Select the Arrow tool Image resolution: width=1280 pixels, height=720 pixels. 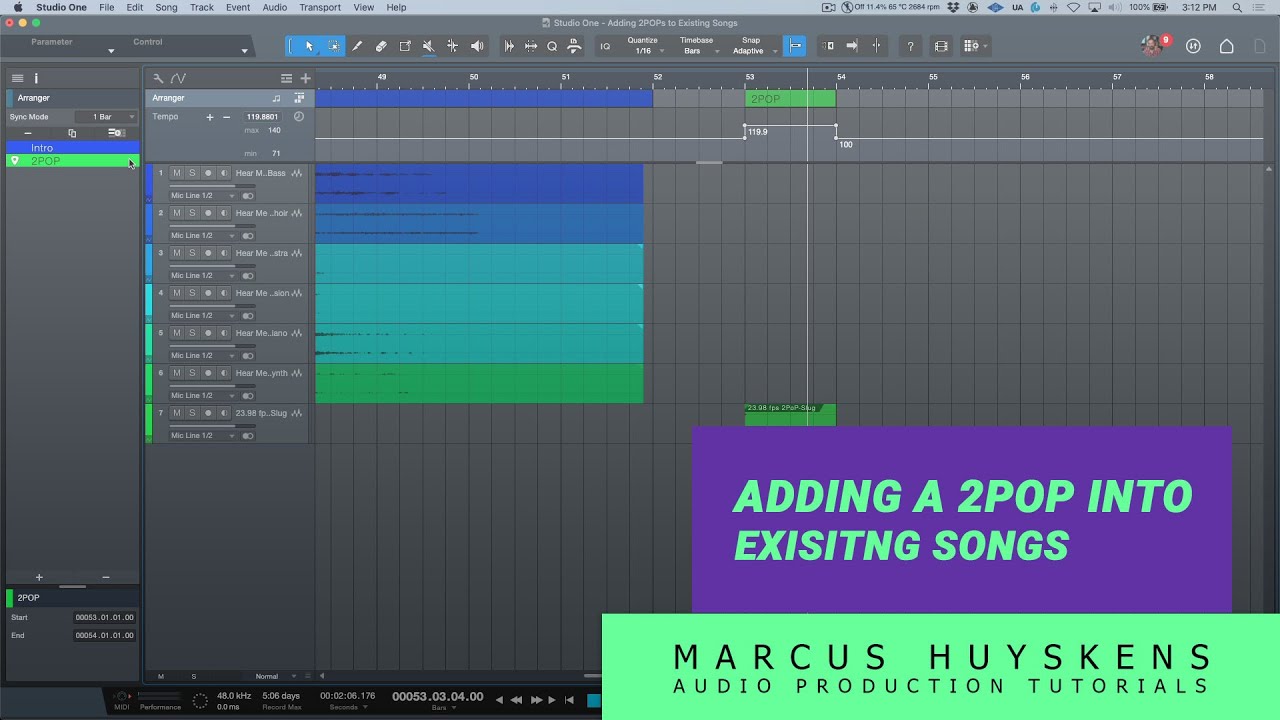[x=309, y=46]
